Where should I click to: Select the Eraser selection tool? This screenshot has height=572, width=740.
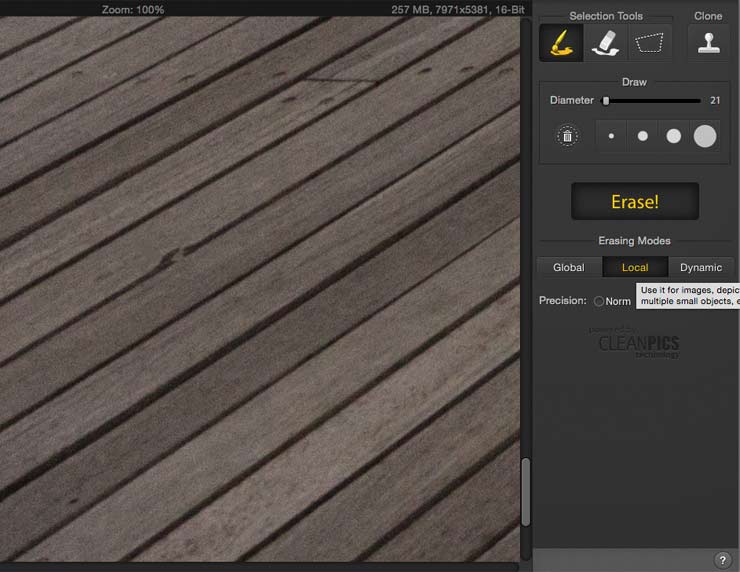[x=605, y=43]
